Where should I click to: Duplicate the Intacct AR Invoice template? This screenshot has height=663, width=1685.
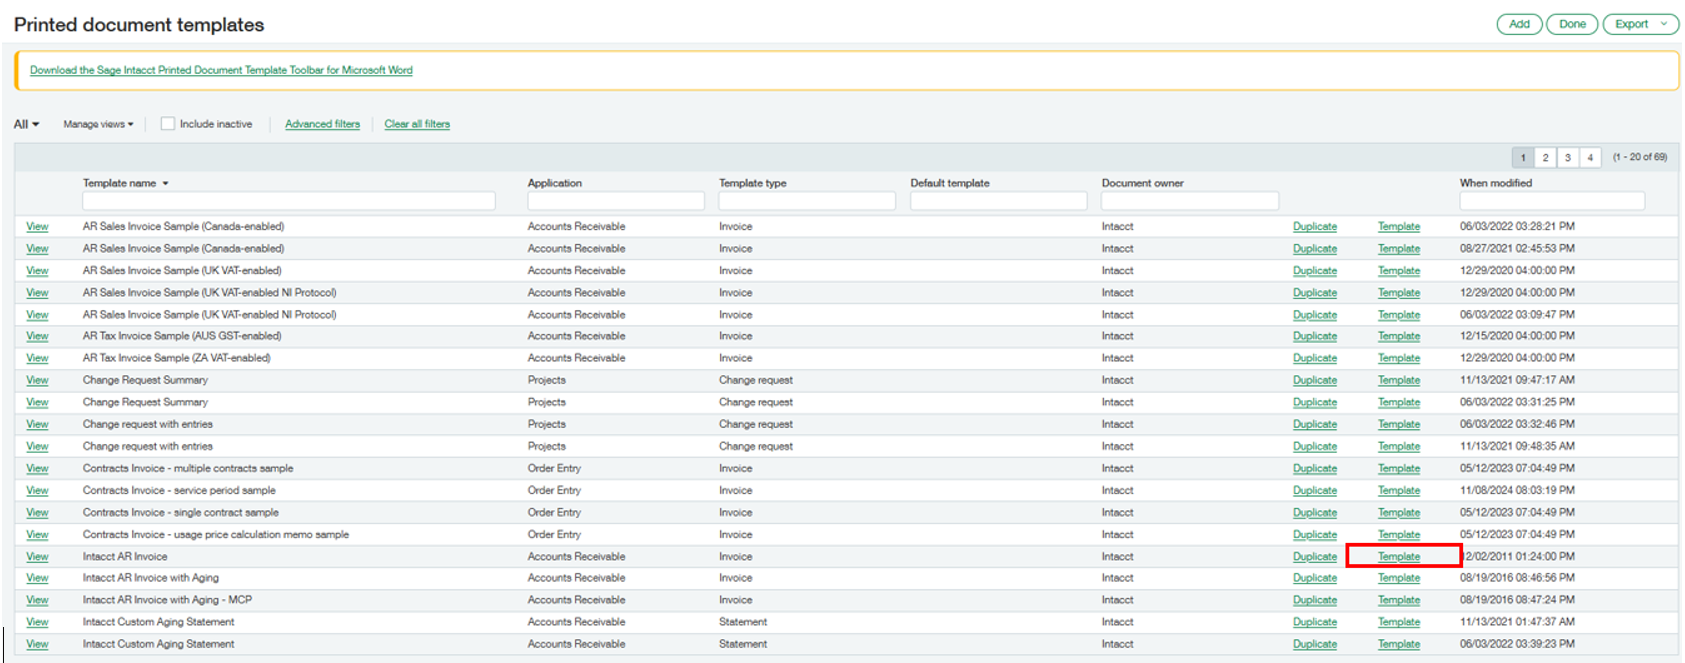click(x=1314, y=557)
